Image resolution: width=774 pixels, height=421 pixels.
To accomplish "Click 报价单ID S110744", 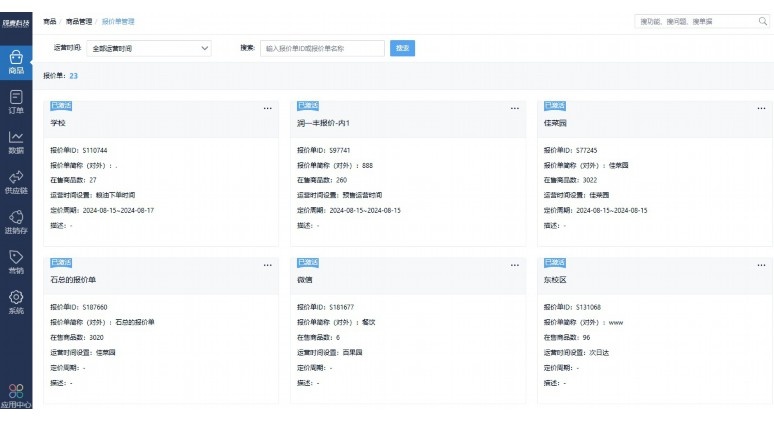I will click(x=78, y=150).
